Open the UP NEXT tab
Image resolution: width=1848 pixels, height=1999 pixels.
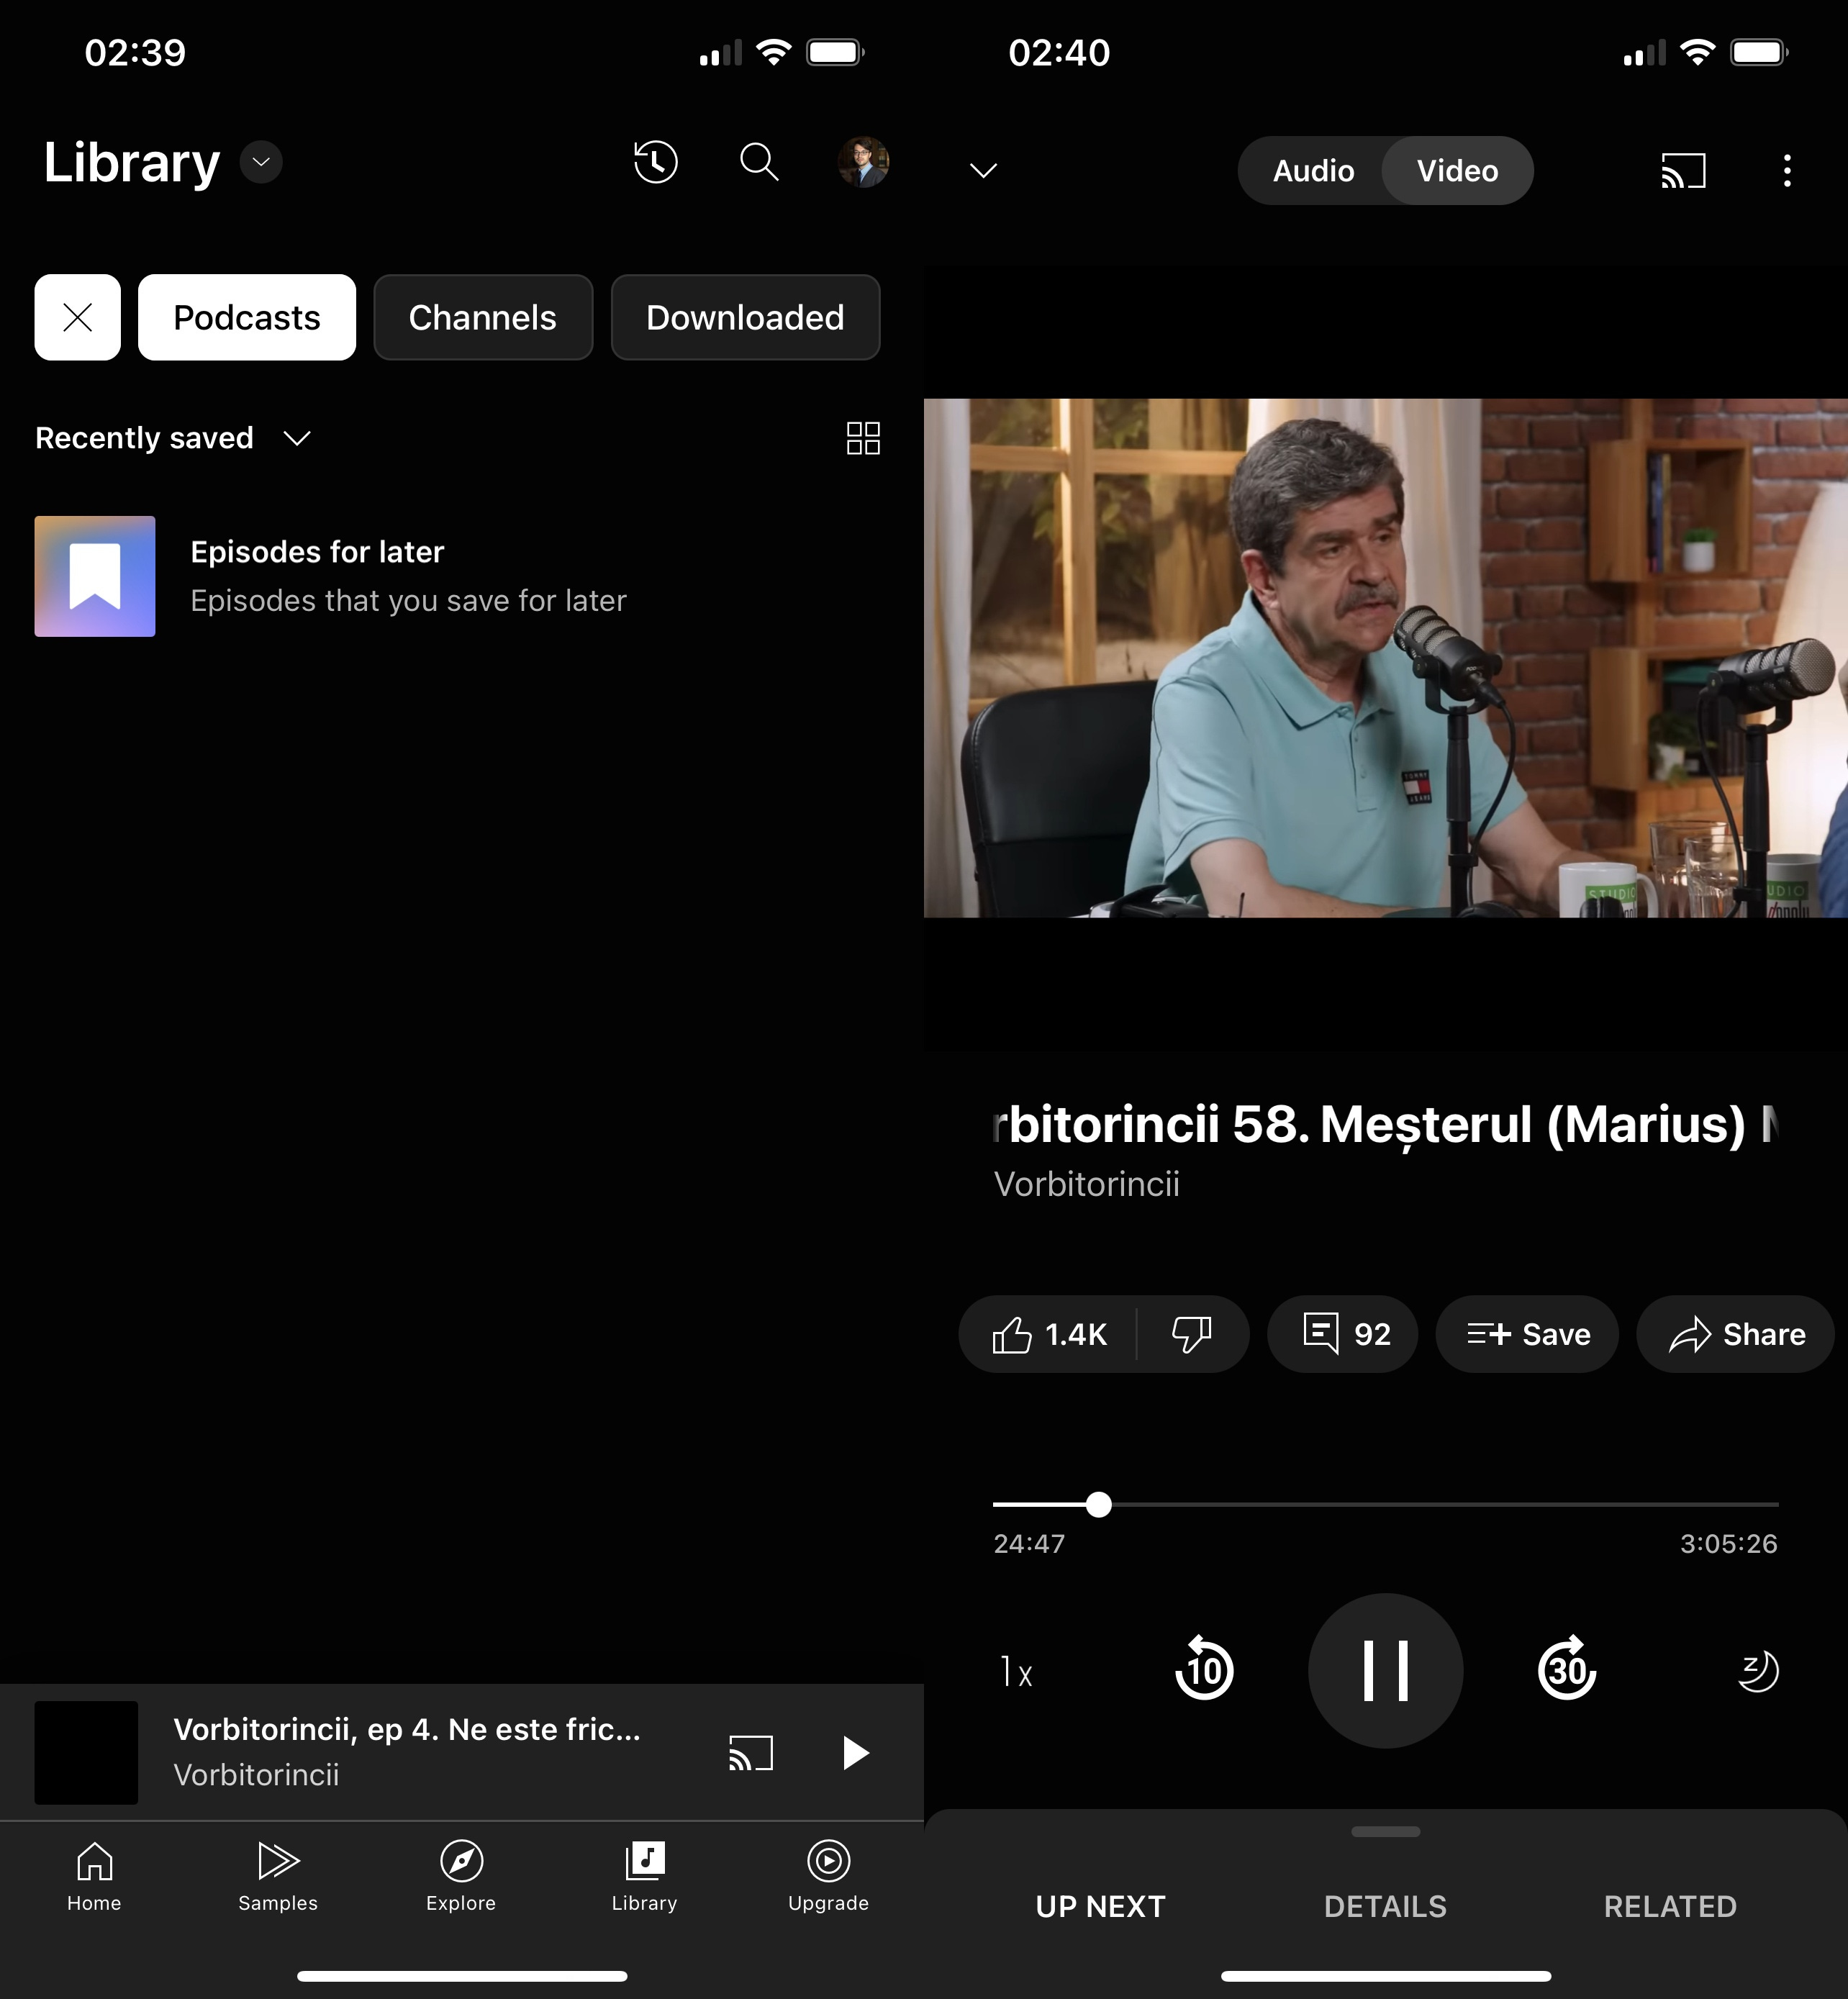click(1100, 1906)
